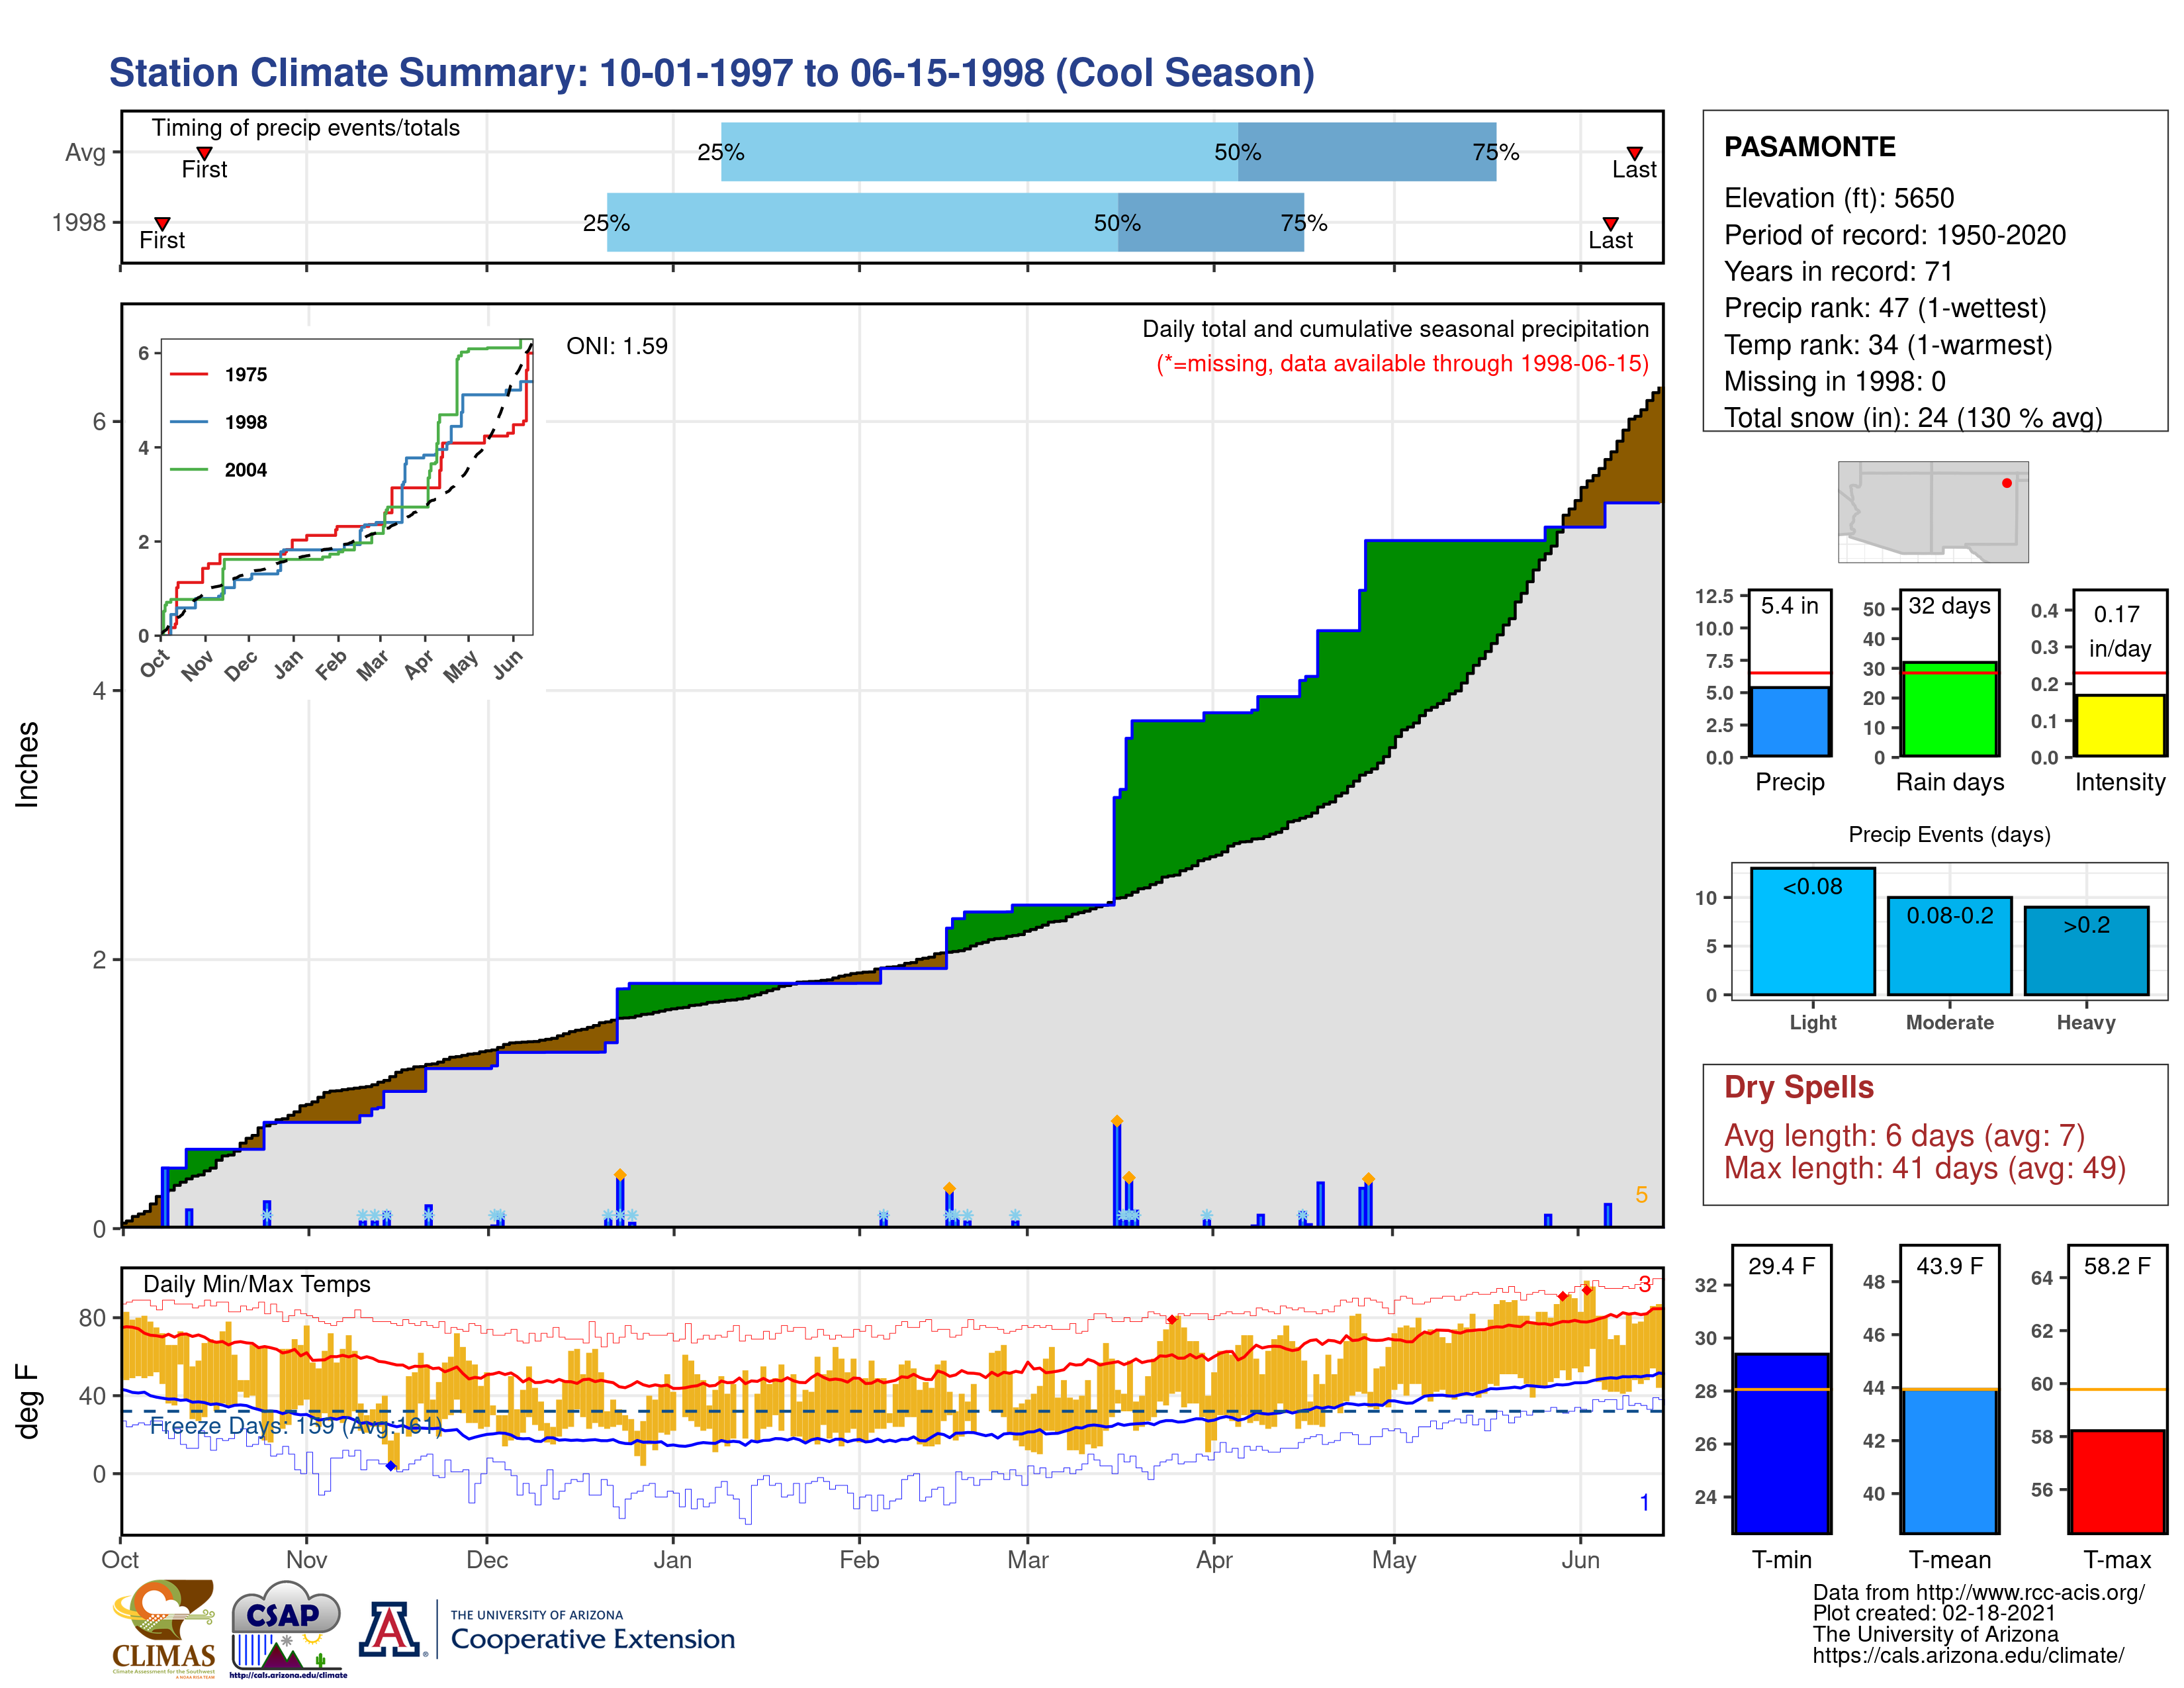Click the 1998 row Last triangle marker

[1610, 223]
